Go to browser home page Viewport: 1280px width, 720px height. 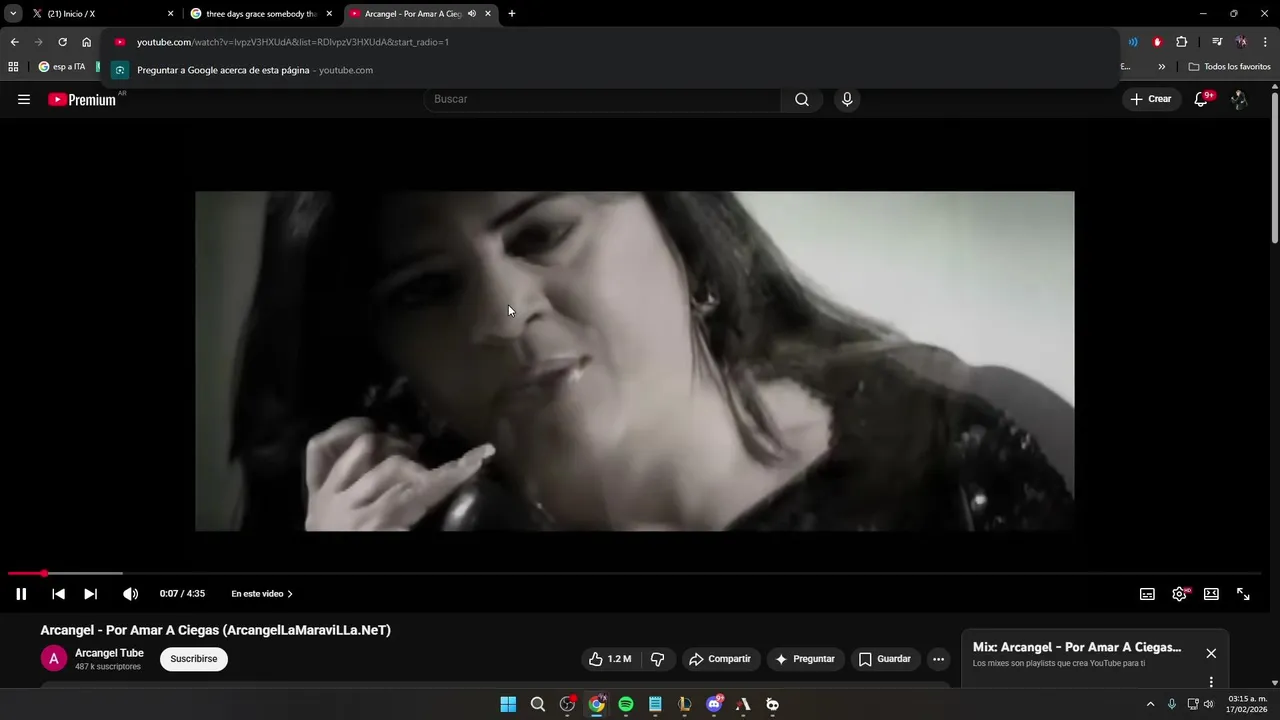(x=86, y=42)
